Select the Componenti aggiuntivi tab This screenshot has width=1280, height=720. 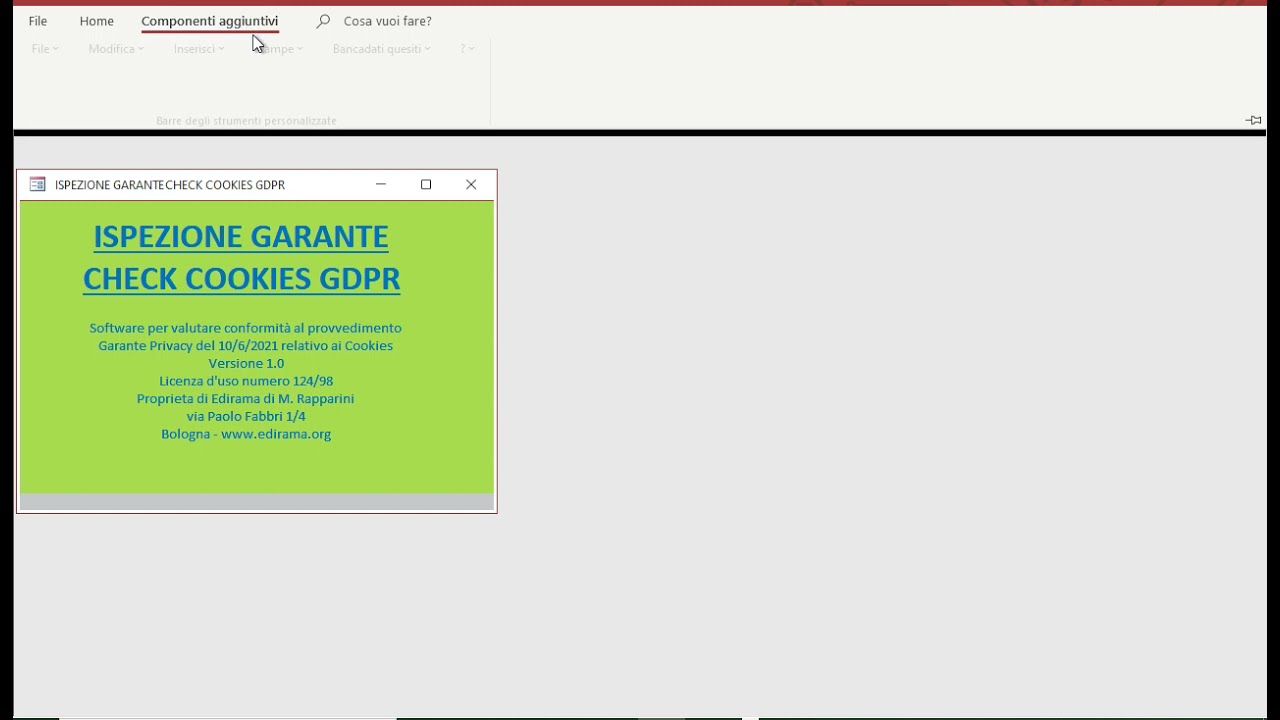[x=210, y=21]
